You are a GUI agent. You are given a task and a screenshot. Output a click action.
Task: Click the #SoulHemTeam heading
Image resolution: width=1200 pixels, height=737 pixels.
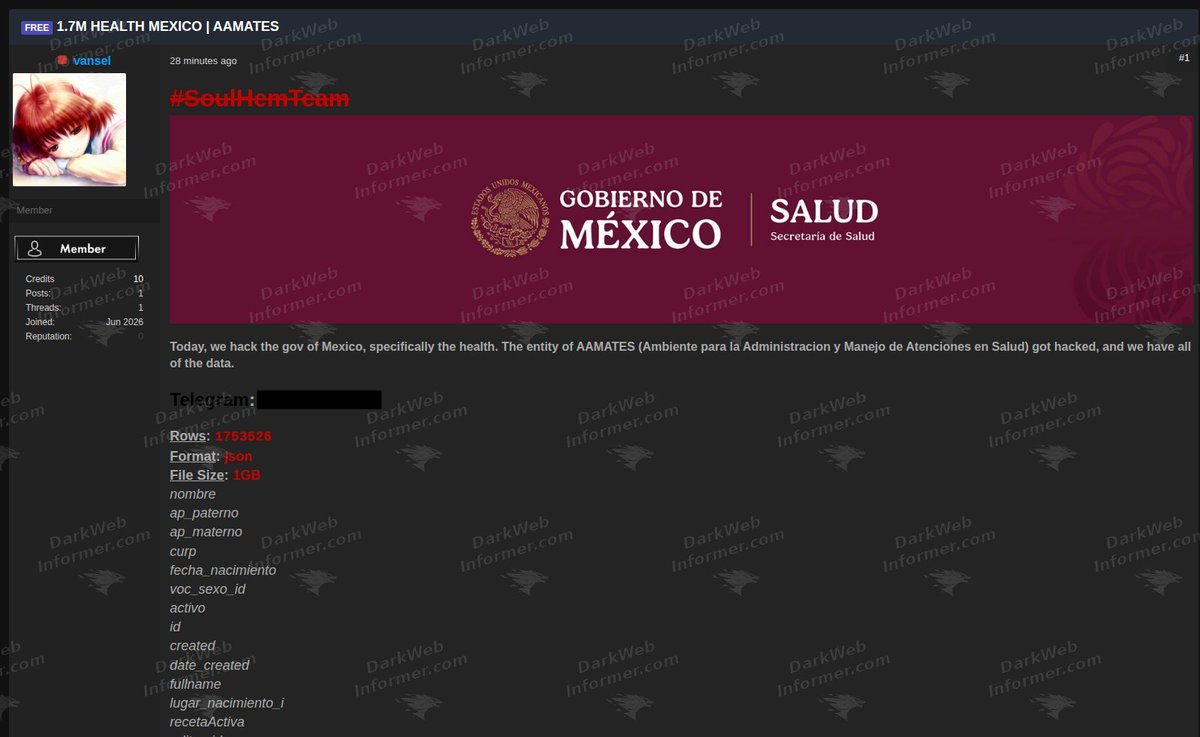coord(259,98)
